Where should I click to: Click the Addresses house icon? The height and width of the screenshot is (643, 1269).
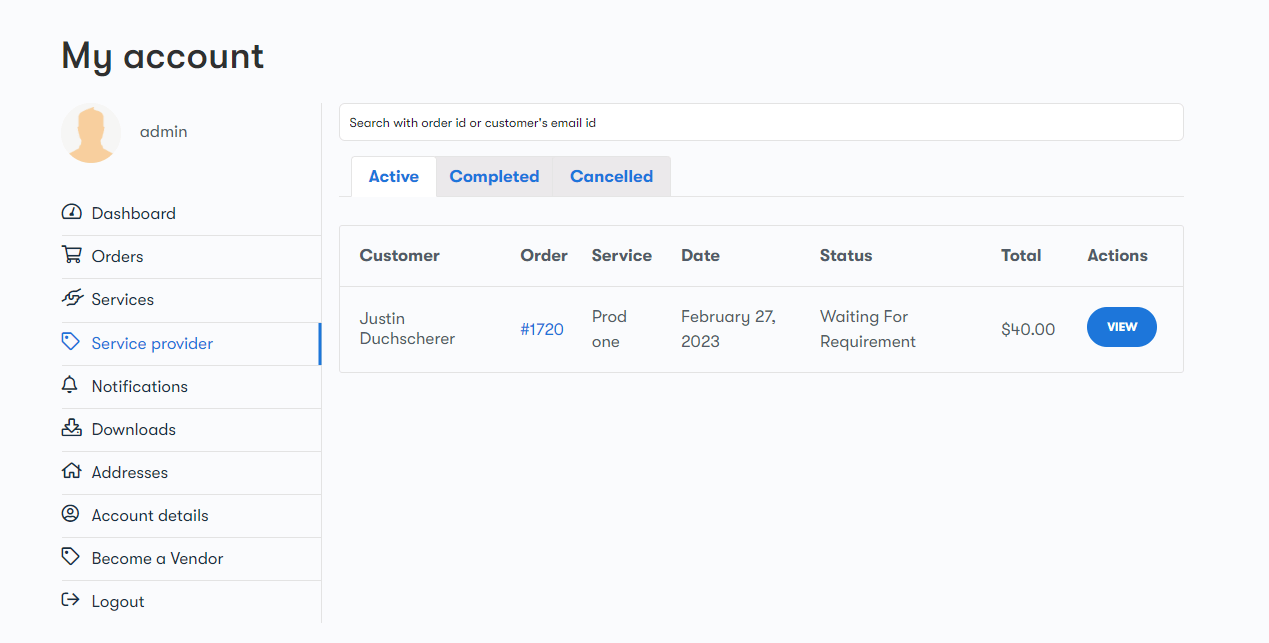click(x=71, y=471)
